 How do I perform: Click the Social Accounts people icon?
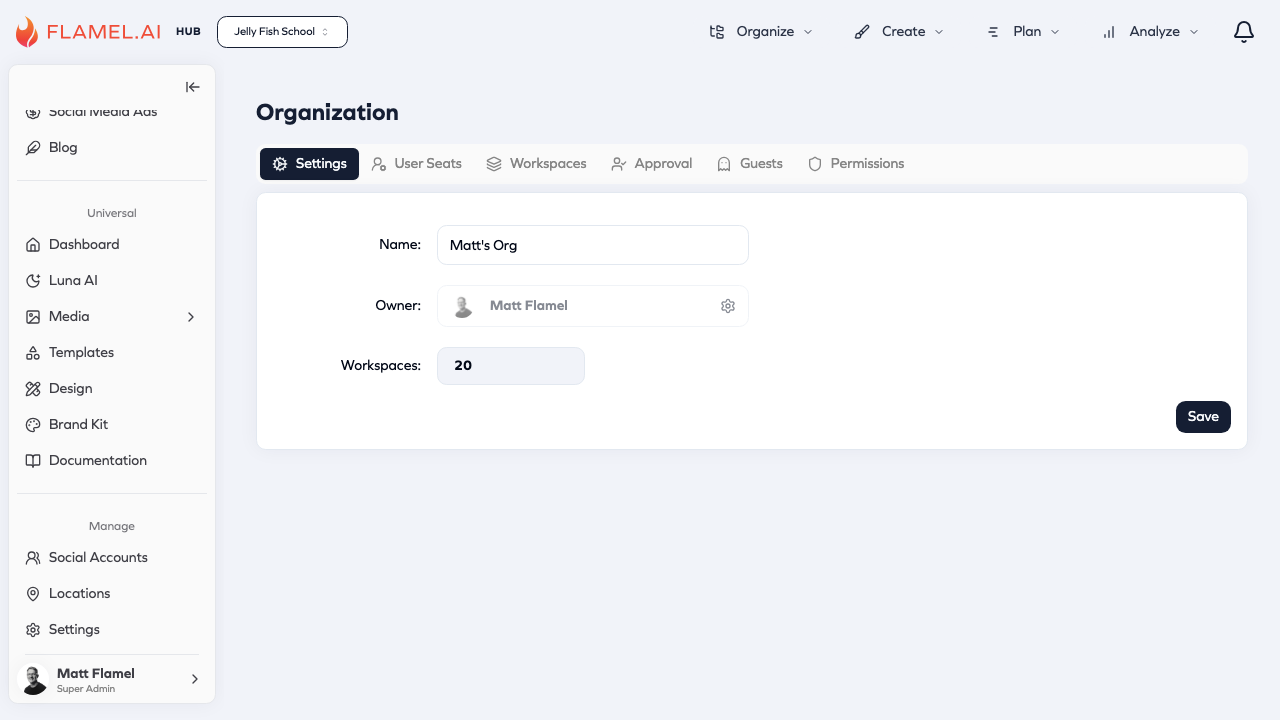[x=33, y=557]
